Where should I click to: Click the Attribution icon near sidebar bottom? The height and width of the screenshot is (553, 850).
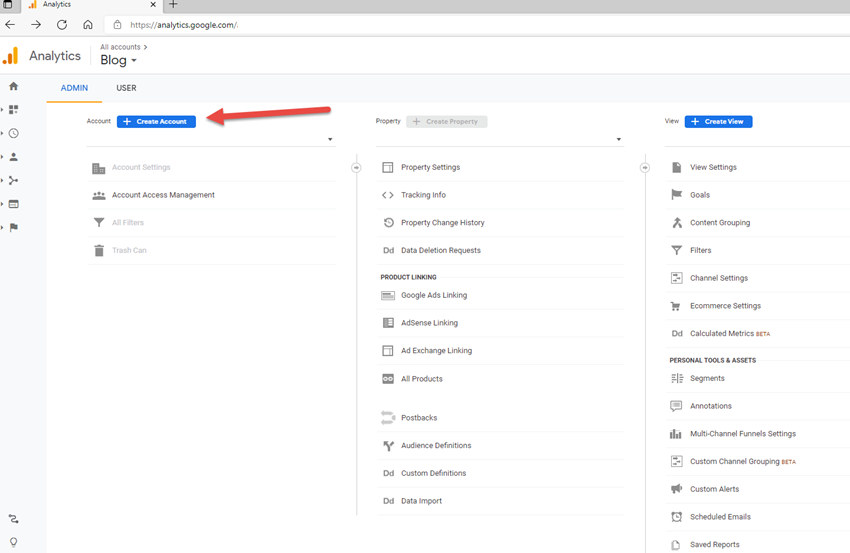14,519
